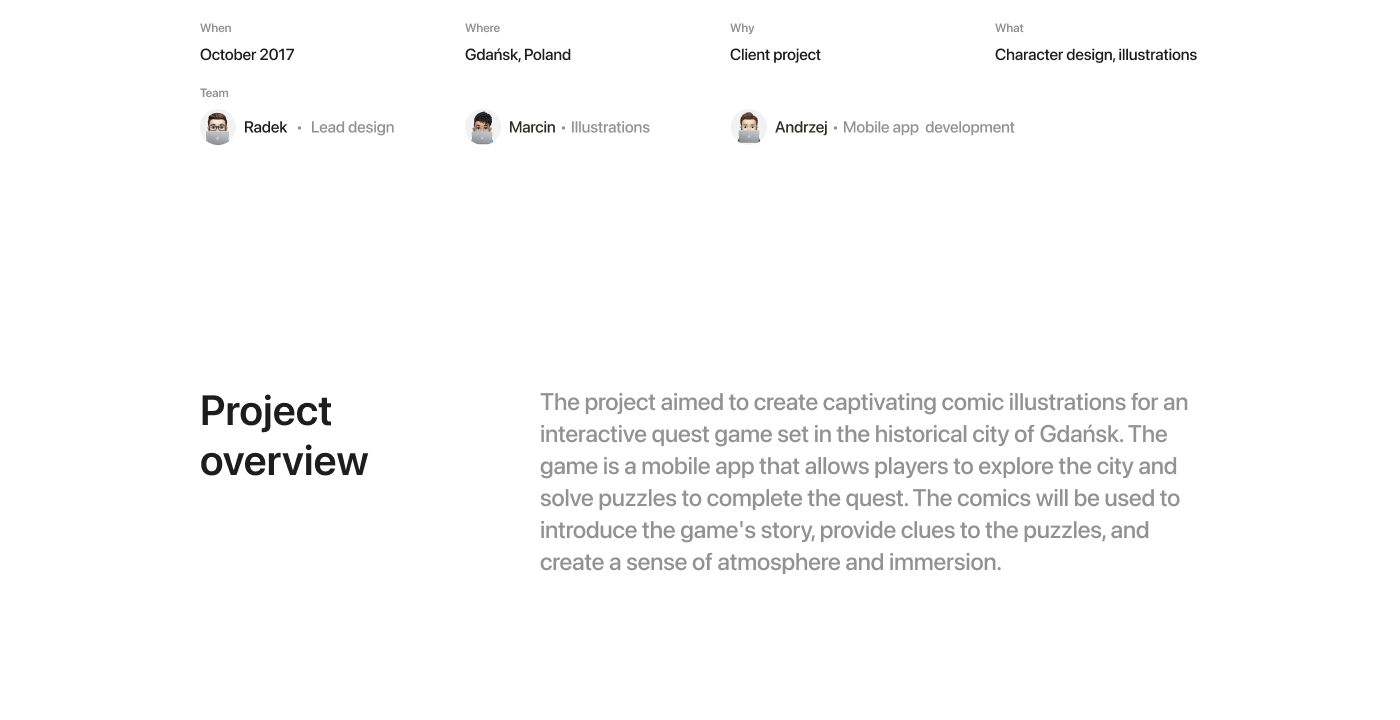Click the Gdańsk, Poland location text

pos(518,55)
